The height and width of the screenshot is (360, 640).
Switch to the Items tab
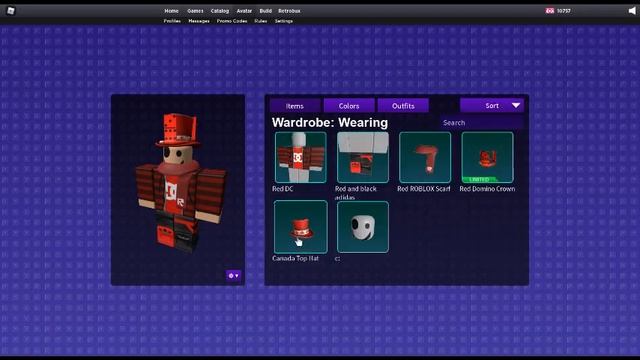pos(295,106)
